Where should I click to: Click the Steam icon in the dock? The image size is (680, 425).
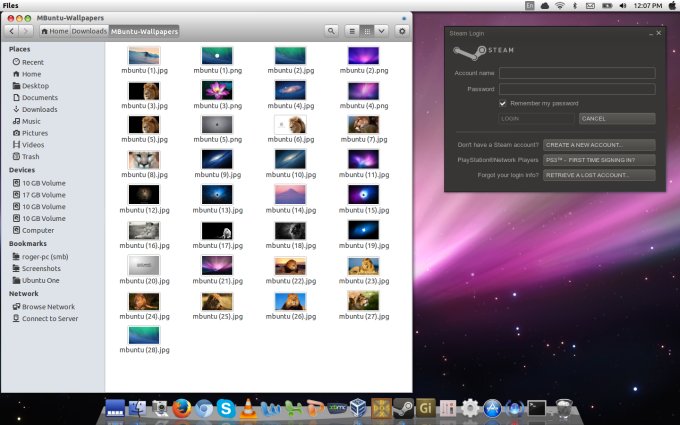pyautogui.click(x=403, y=408)
